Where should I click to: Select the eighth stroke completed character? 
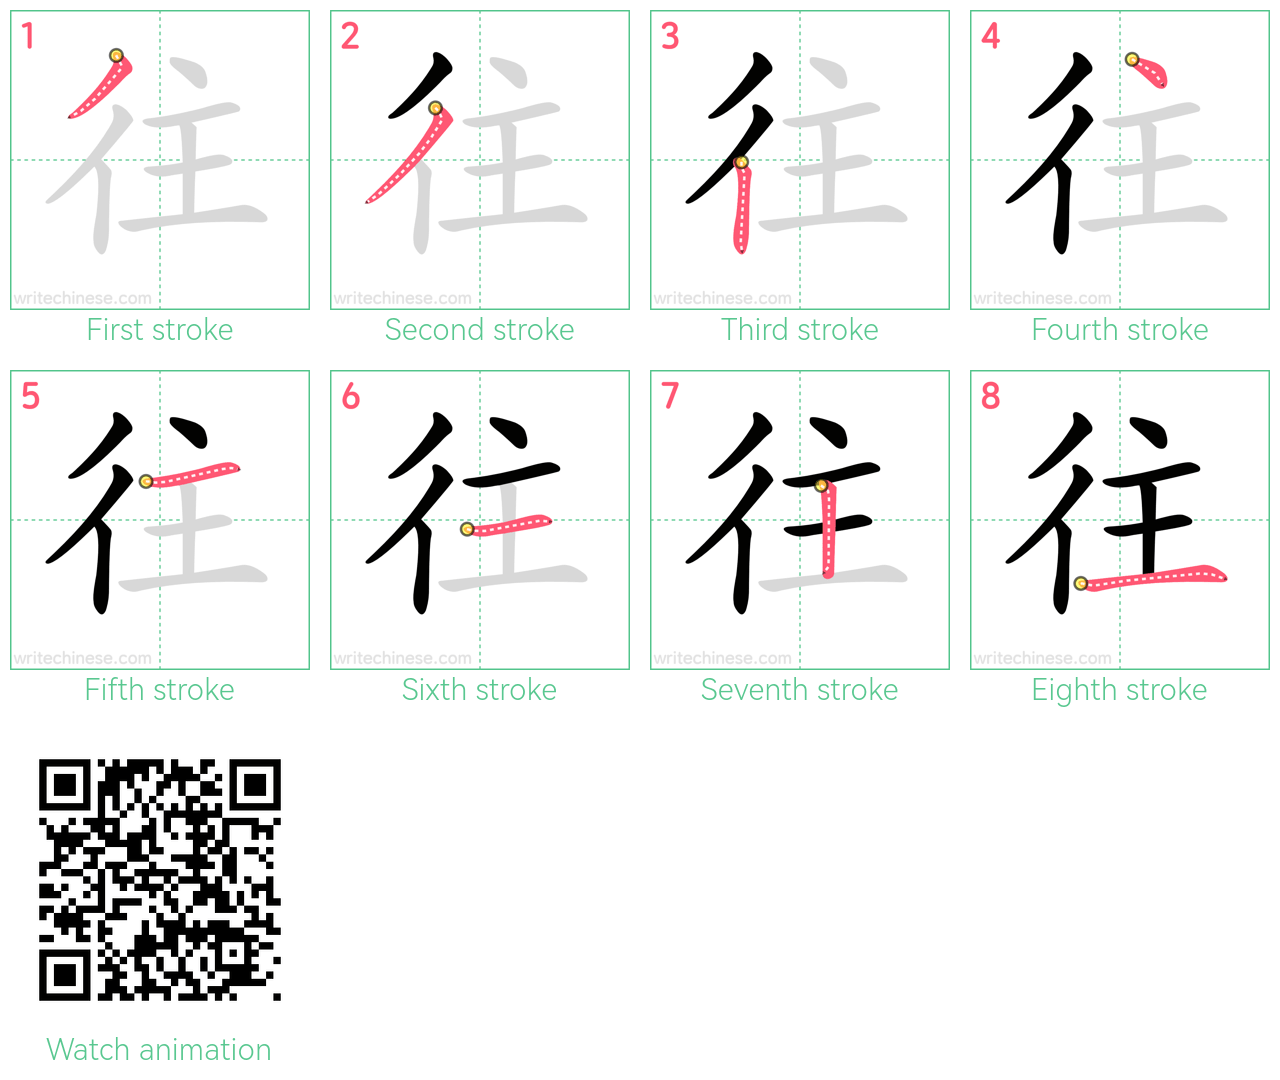[1120, 520]
